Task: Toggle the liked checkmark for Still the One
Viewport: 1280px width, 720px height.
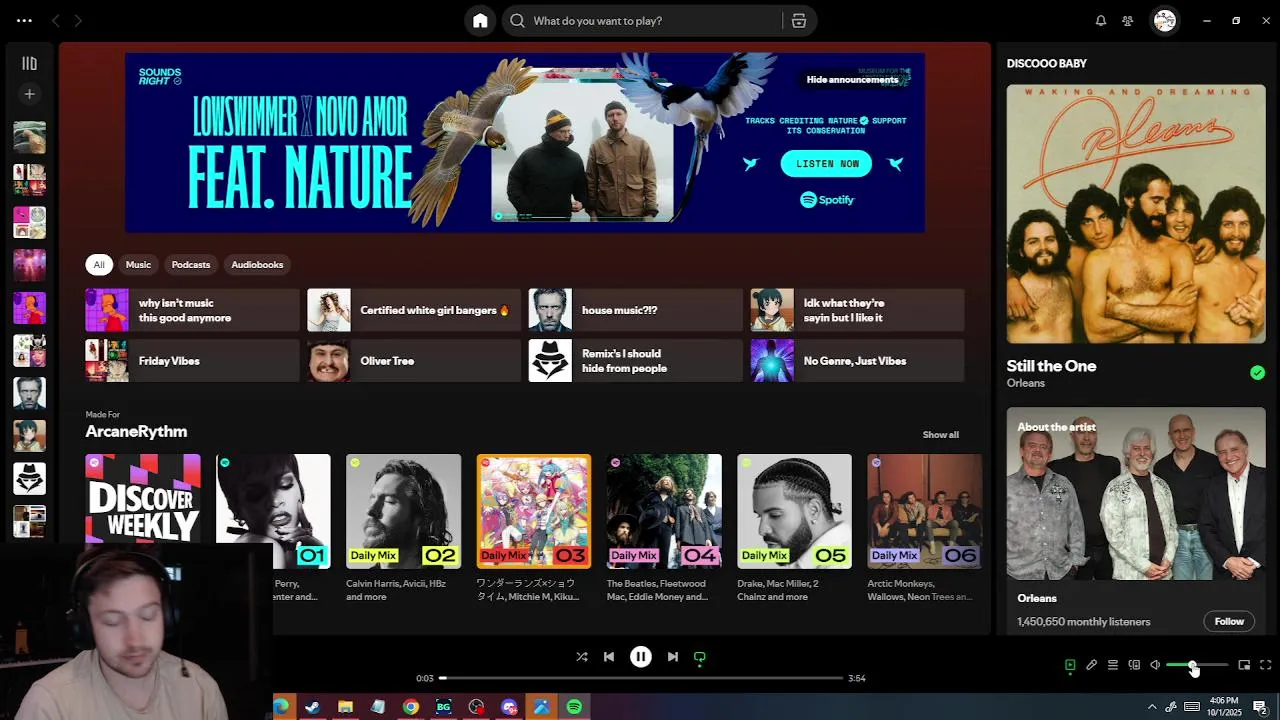Action: (x=1257, y=373)
